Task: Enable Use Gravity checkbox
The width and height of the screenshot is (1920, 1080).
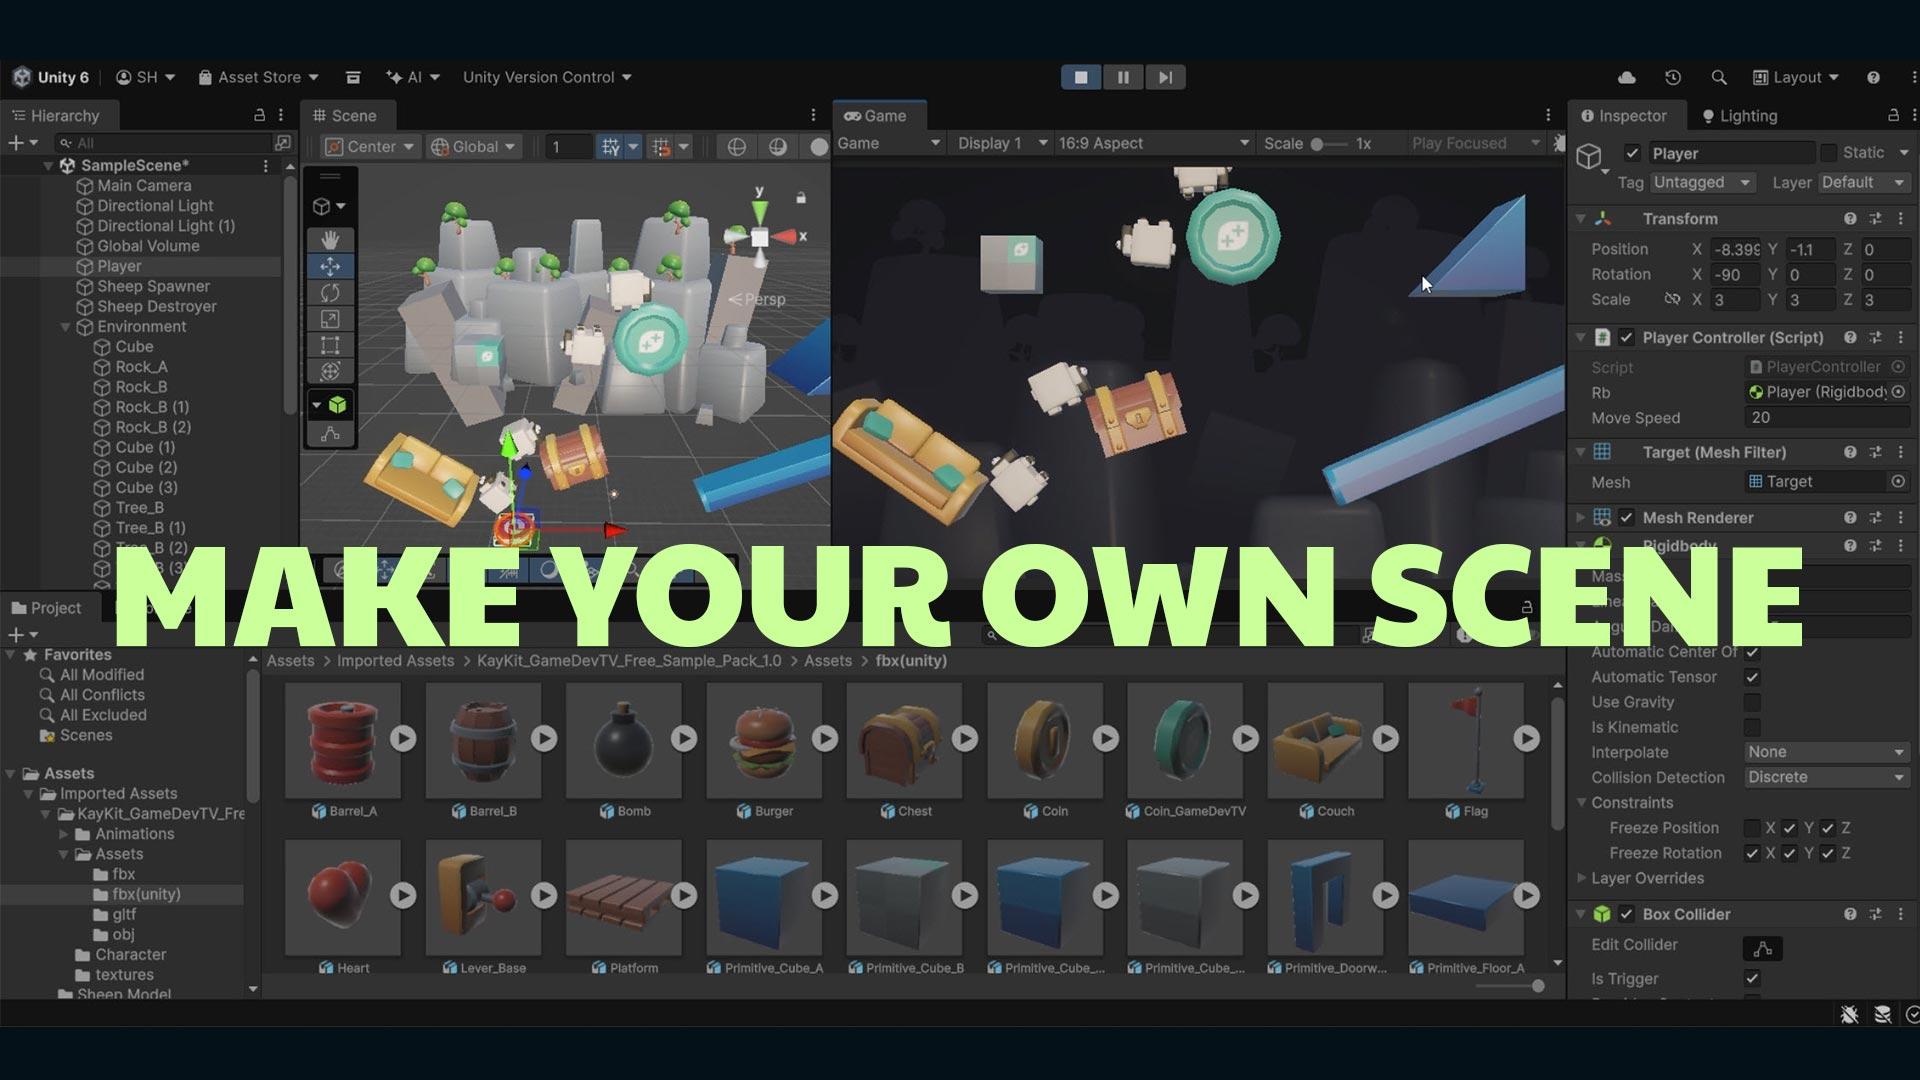Action: click(1752, 702)
